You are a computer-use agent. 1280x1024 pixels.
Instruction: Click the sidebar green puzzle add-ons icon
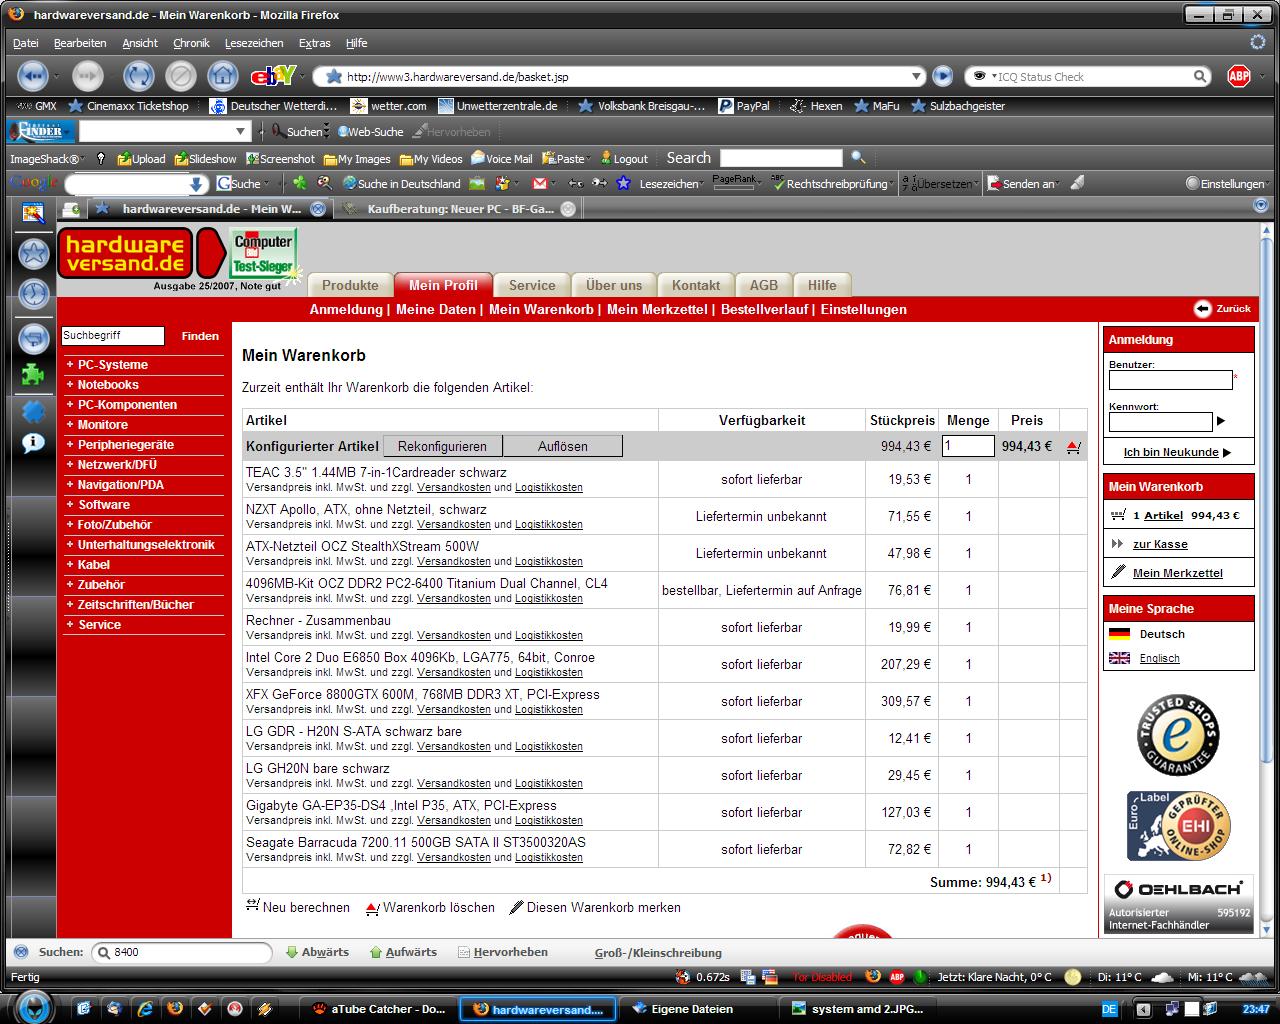tap(34, 375)
